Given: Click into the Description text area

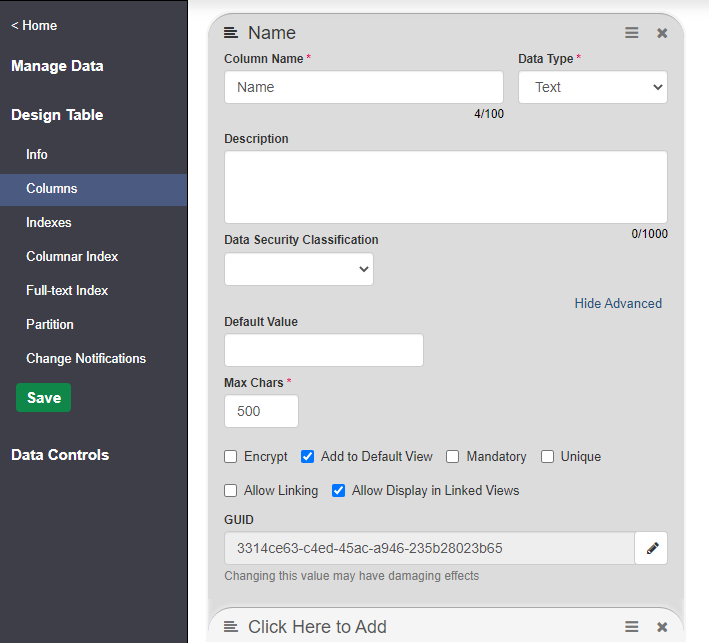Looking at the screenshot, I should (445, 187).
